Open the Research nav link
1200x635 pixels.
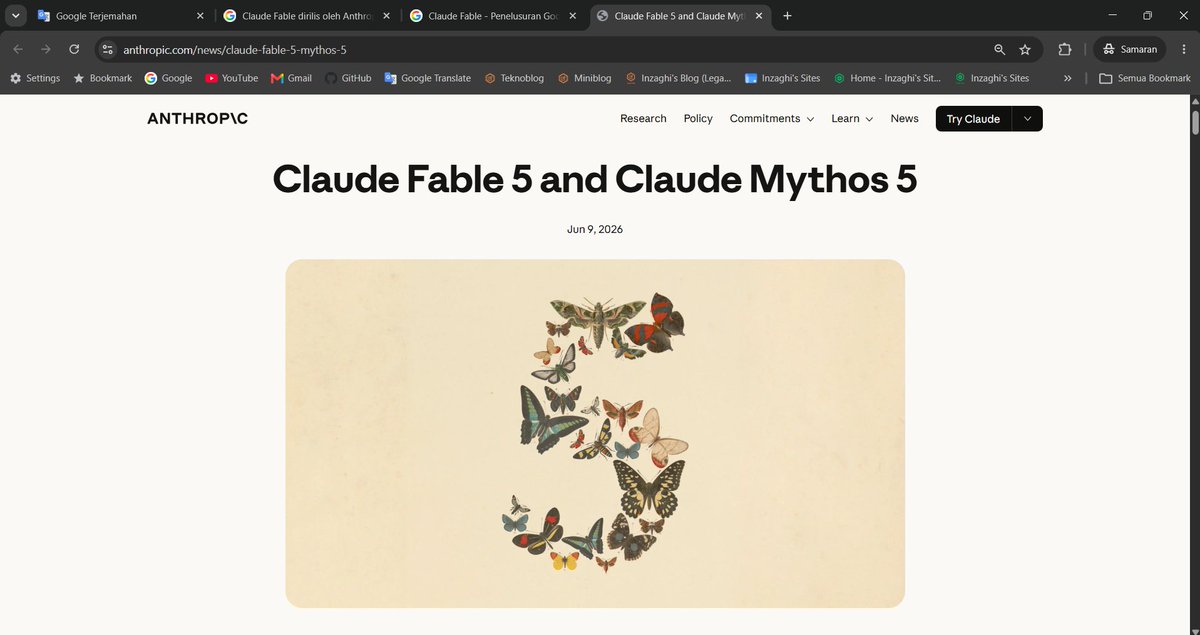[643, 118]
